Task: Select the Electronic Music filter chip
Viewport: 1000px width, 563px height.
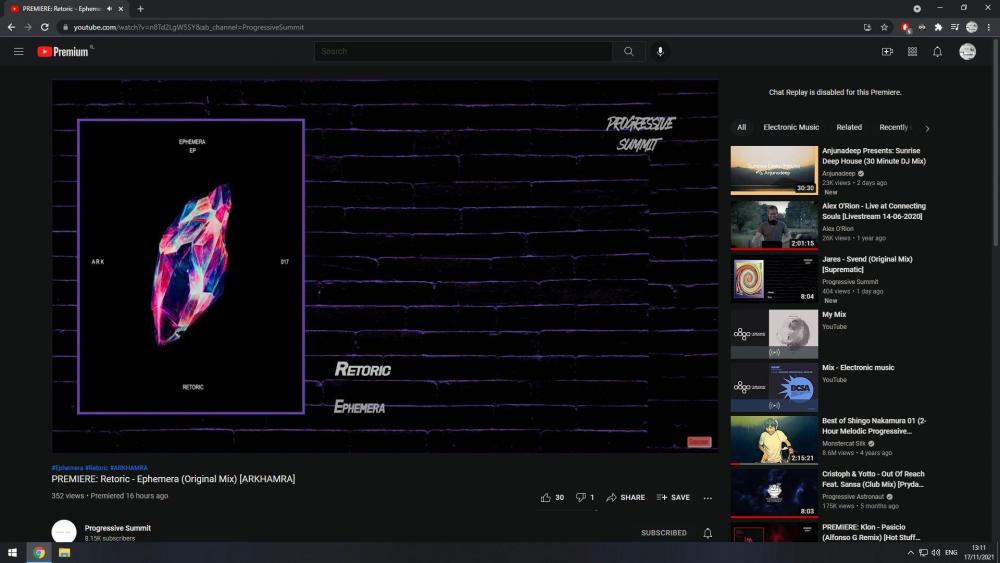Action: (791, 128)
